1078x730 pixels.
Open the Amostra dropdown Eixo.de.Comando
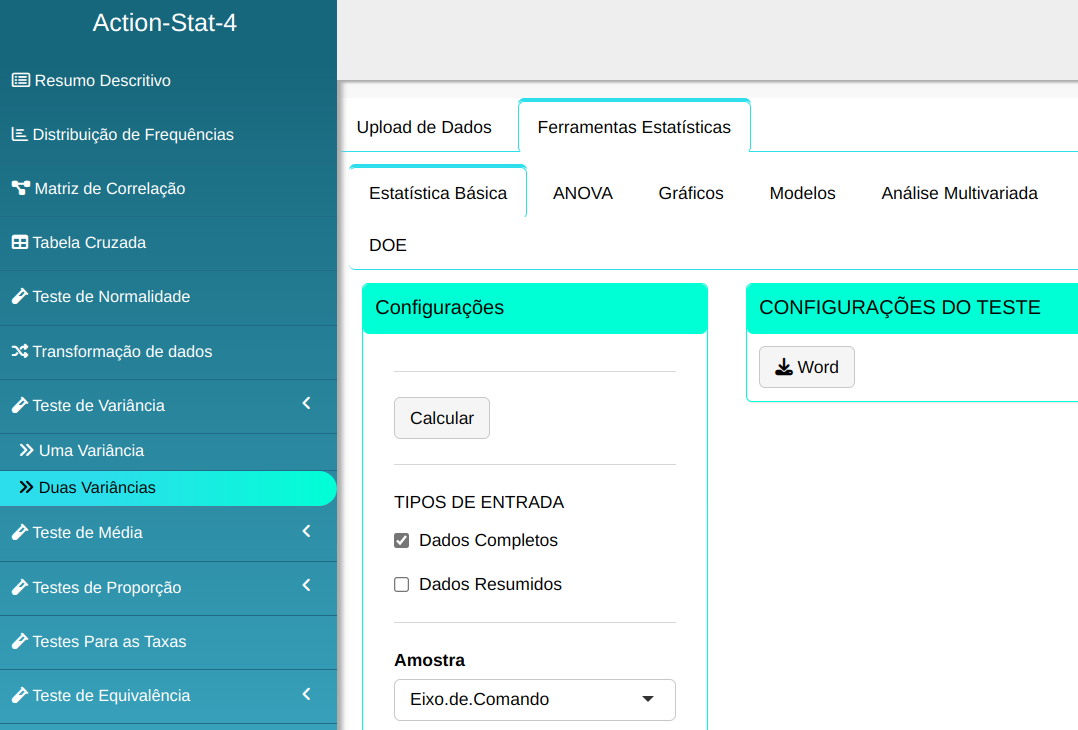tap(534, 700)
